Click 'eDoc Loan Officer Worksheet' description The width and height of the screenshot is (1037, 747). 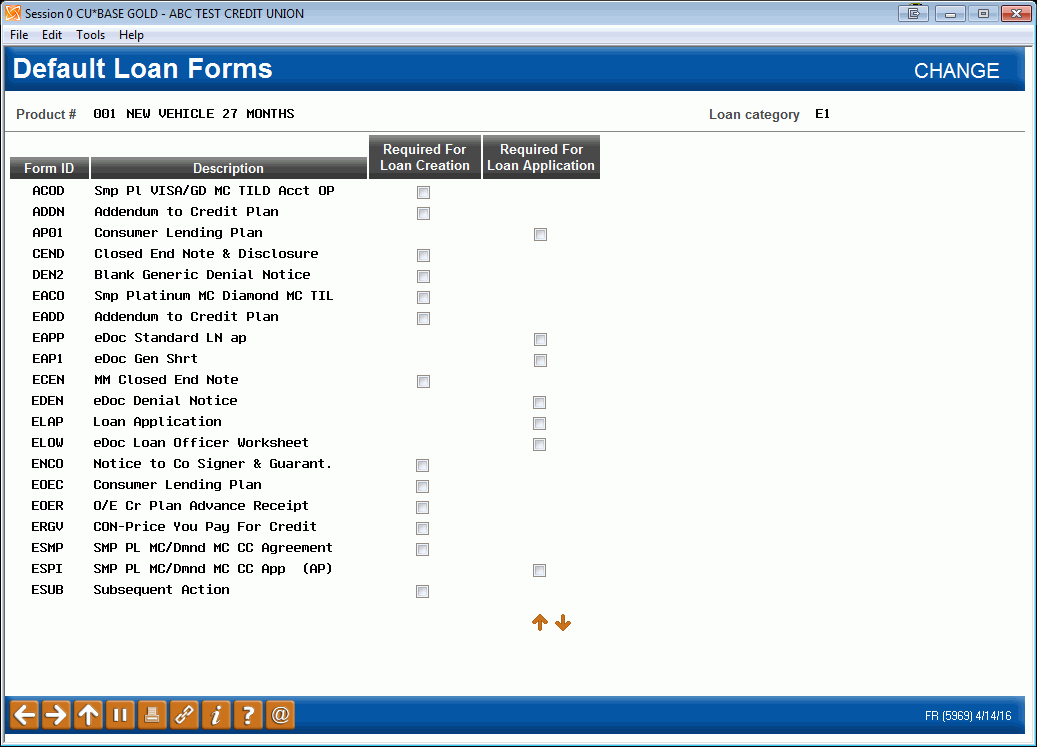click(x=201, y=443)
